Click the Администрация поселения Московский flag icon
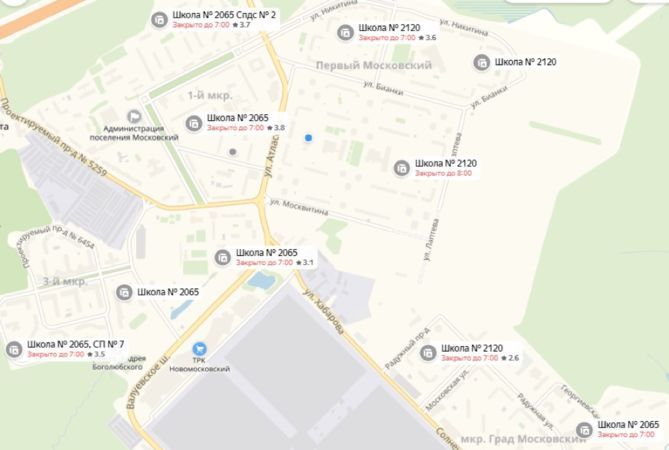 tap(134, 116)
